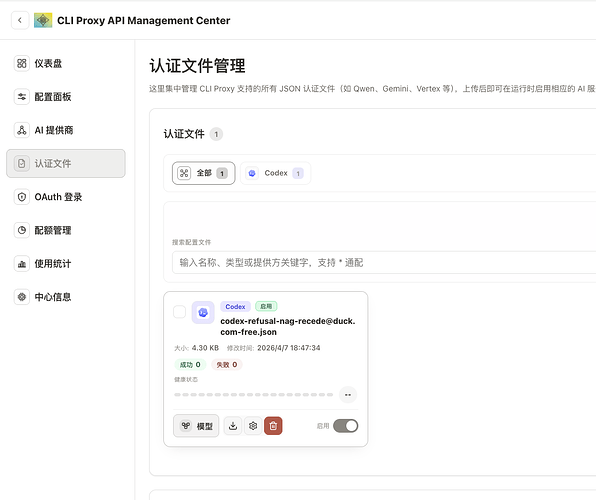Click the 成功 0 badge
The height and width of the screenshot is (500, 596).
tap(190, 365)
